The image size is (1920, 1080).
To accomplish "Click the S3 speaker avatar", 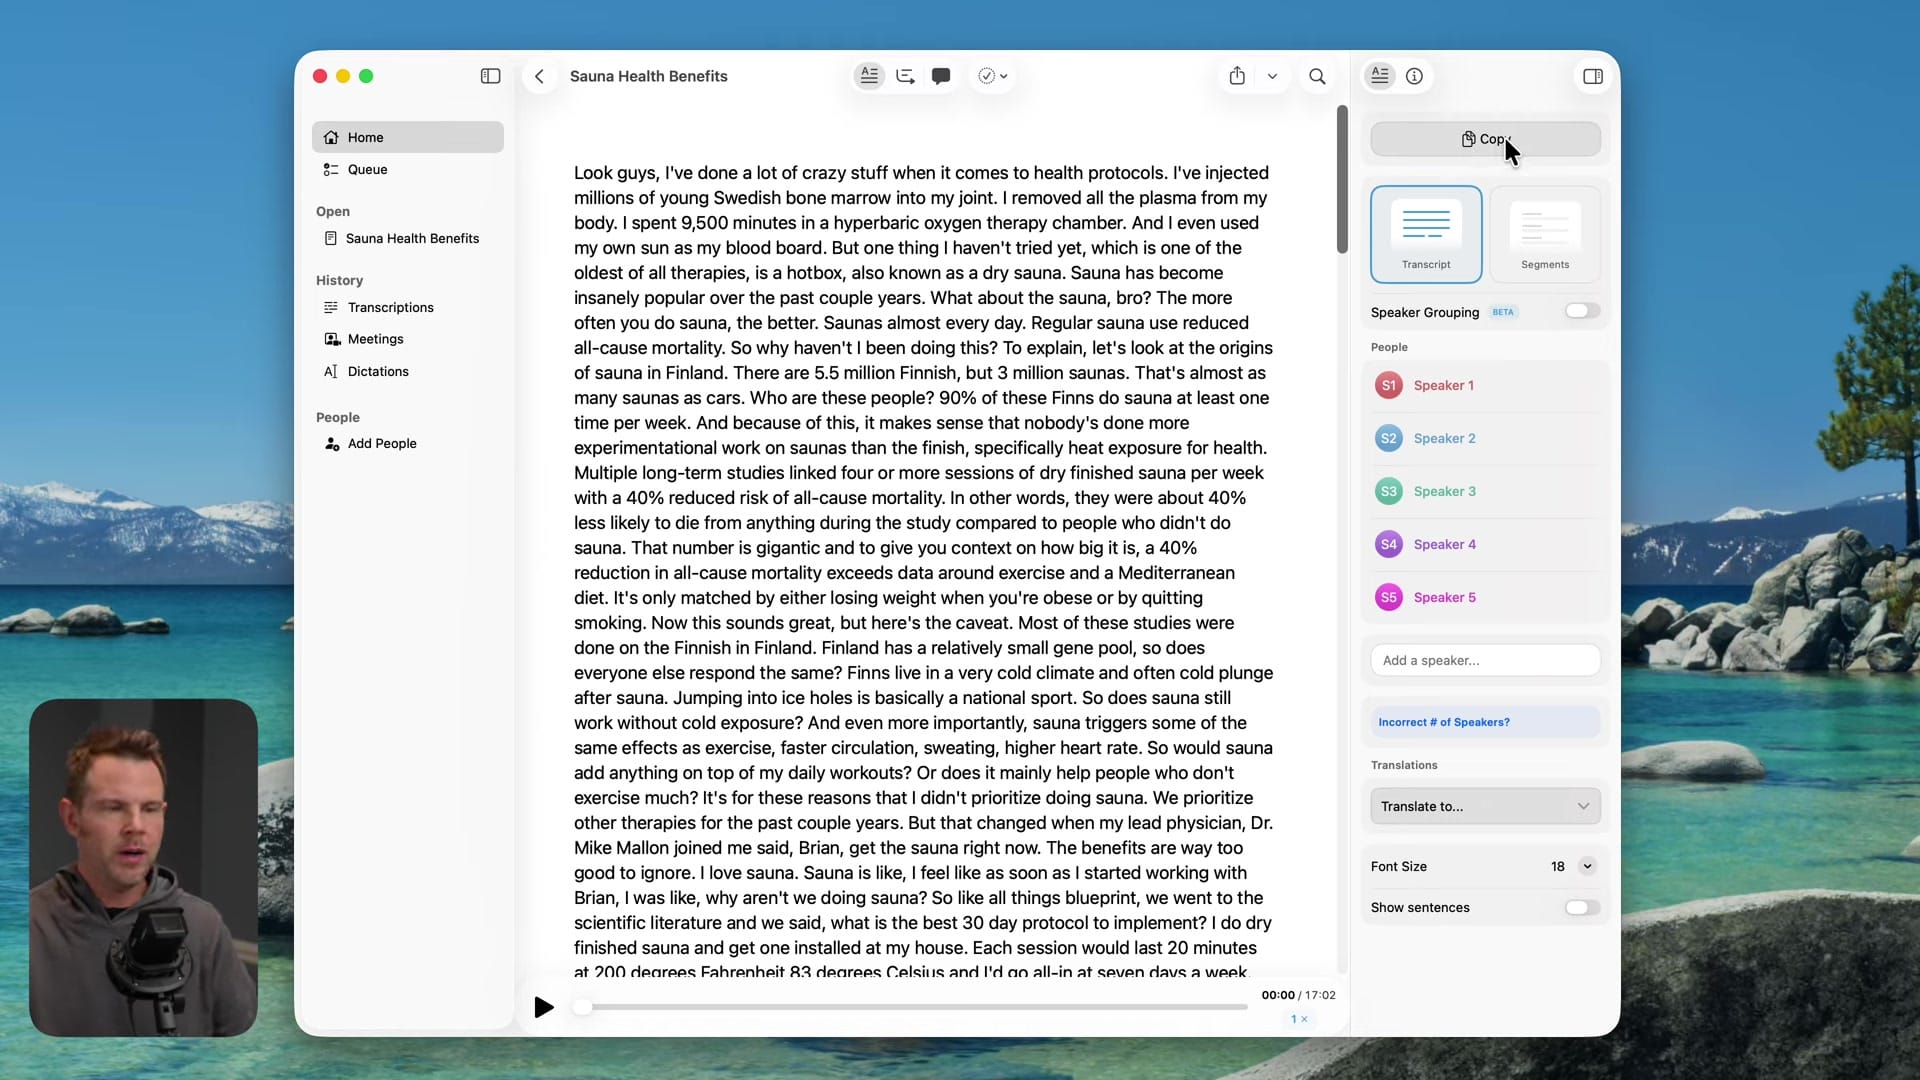I will pos(1388,491).
